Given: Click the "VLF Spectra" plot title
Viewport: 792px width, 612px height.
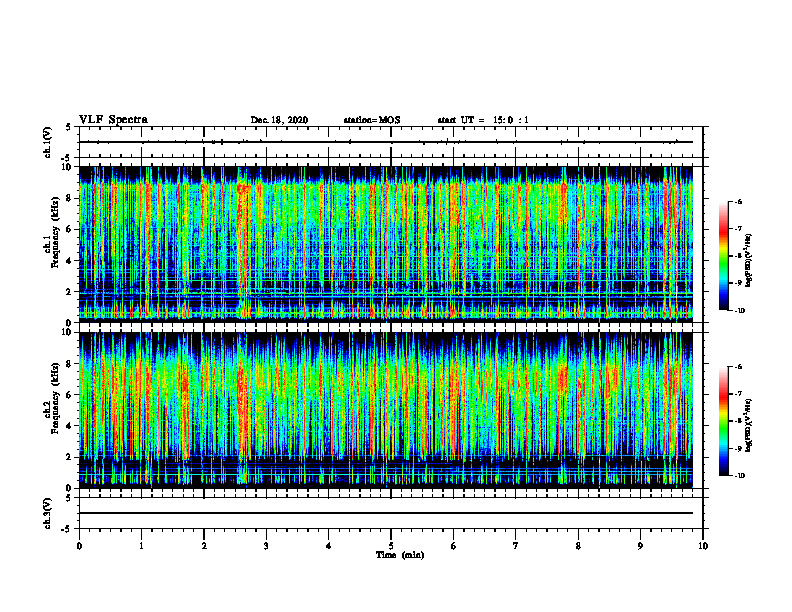Looking at the screenshot, I should [113, 119].
